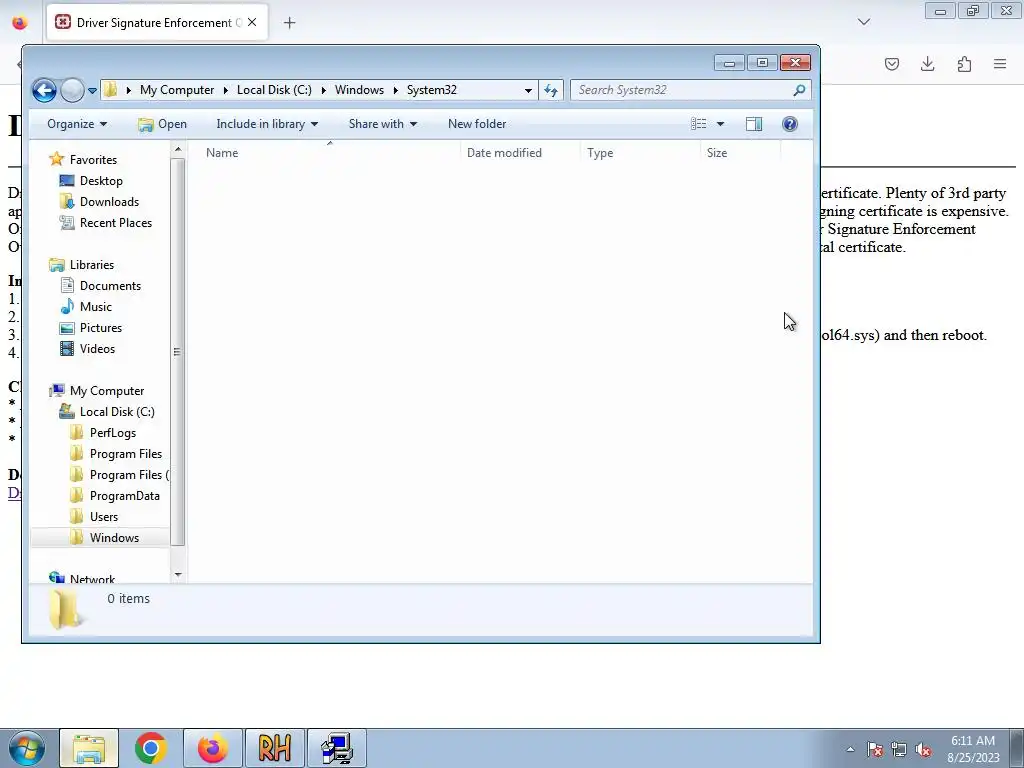Select Local Disk (C:) in address breadcrumb

274,90
